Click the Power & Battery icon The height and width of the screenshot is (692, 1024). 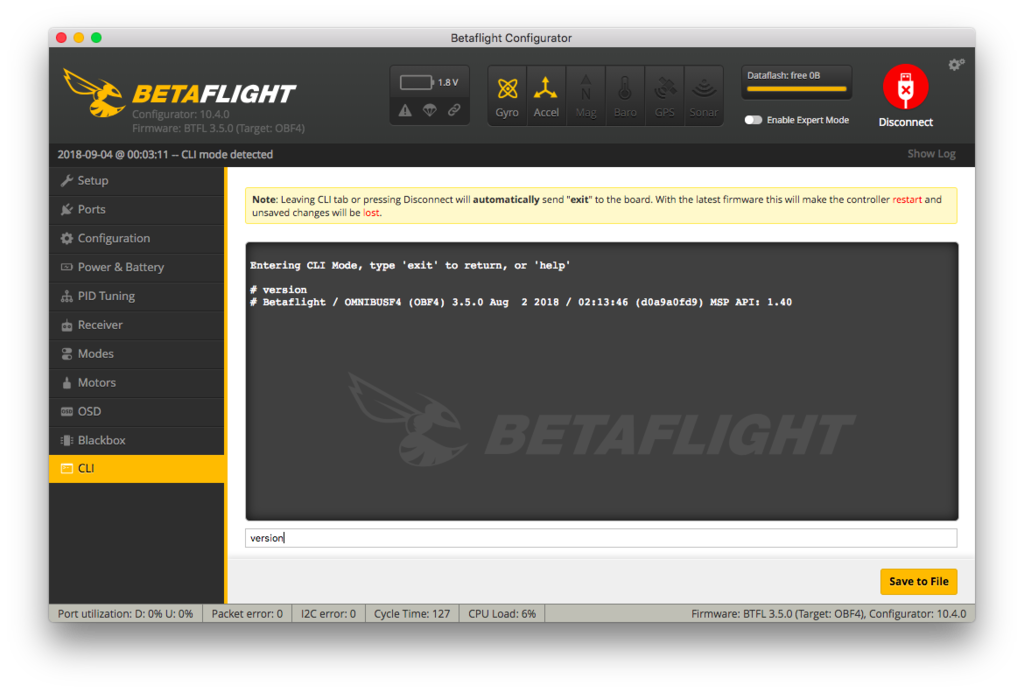pyautogui.click(x=67, y=267)
